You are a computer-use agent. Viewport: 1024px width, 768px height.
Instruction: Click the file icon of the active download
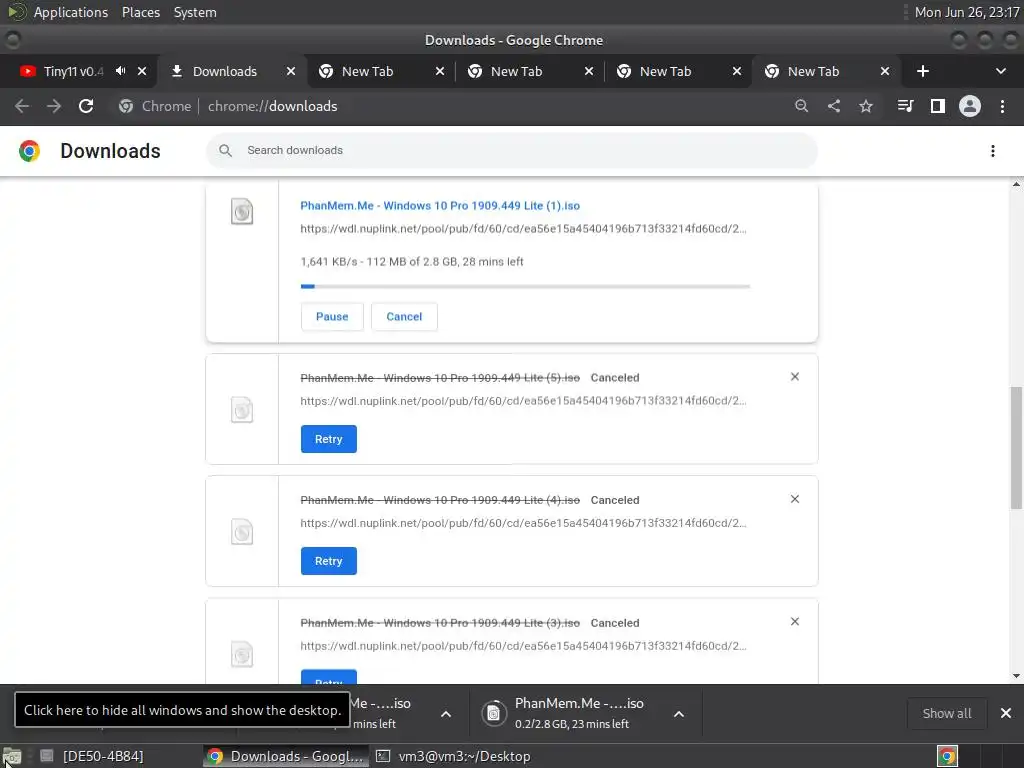click(x=242, y=212)
